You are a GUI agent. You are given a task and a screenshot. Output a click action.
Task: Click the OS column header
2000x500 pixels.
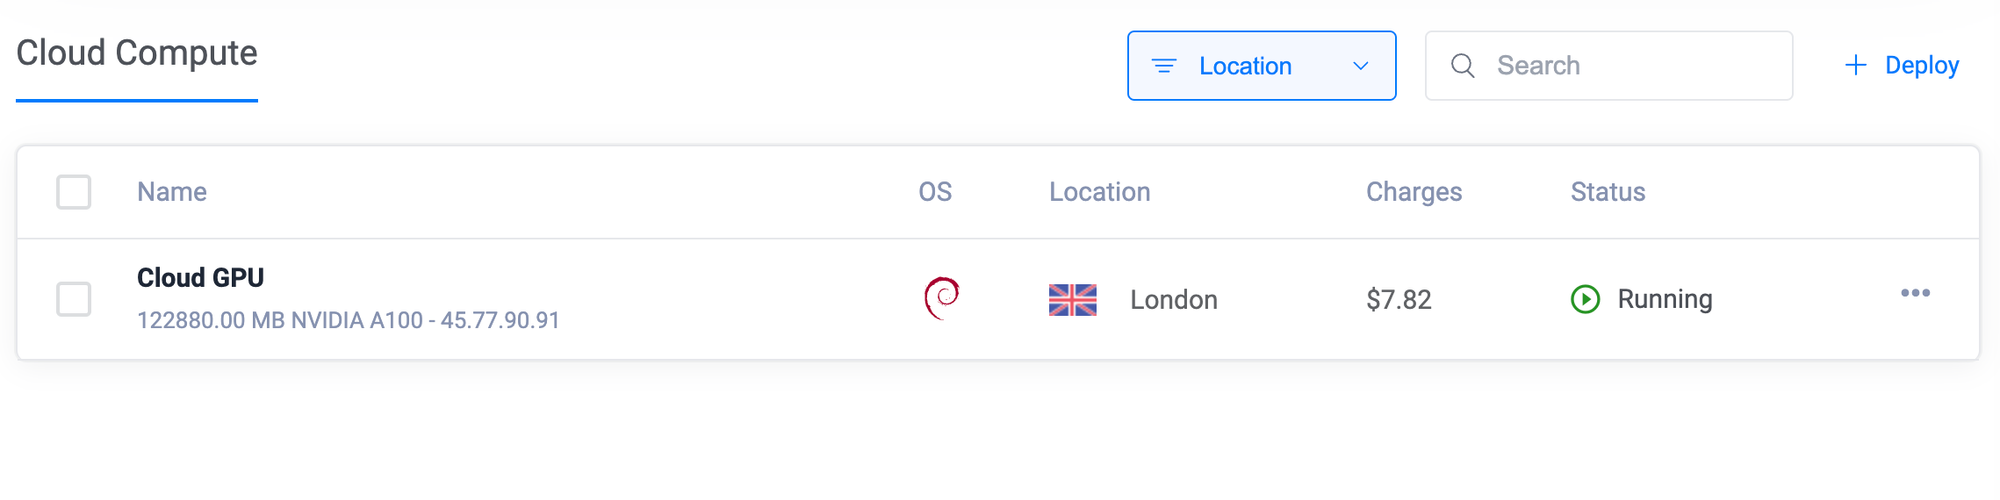click(x=935, y=192)
